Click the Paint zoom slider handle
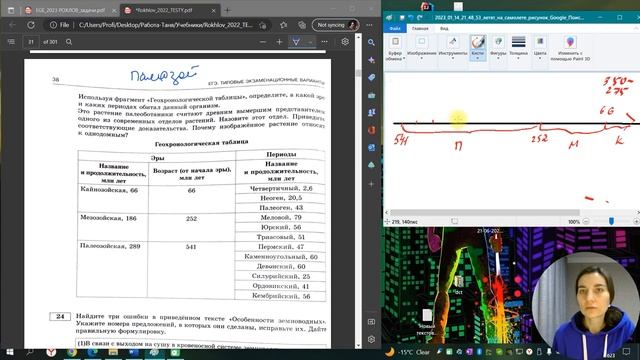Screen dimensions: 640x360 click(611, 221)
